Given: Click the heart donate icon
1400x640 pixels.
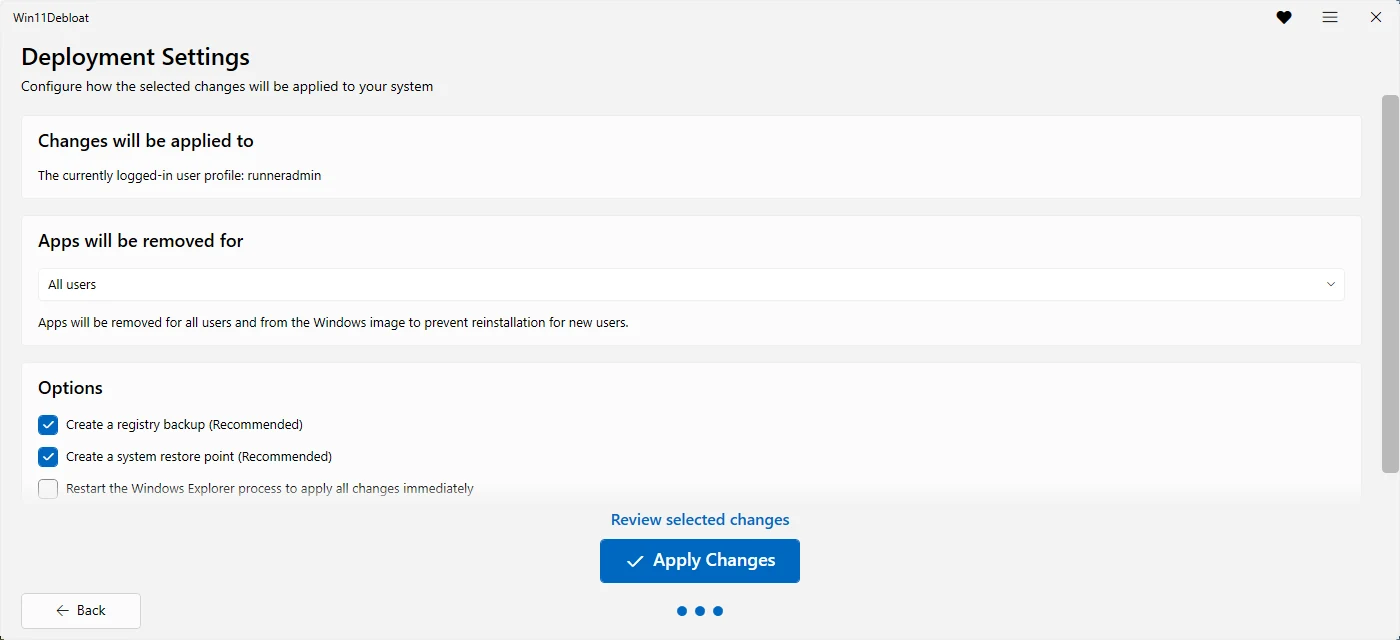Looking at the screenshot, I should tap(1284, 18).
